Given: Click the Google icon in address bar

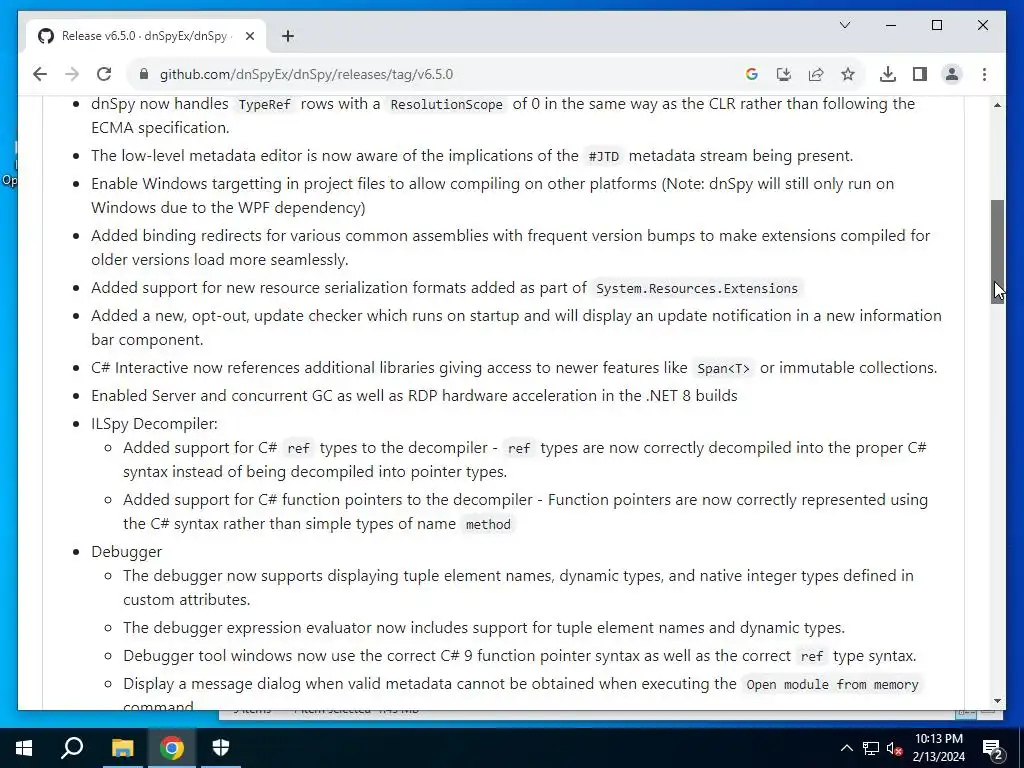Looking at the screenshot, I should [752, 74].
